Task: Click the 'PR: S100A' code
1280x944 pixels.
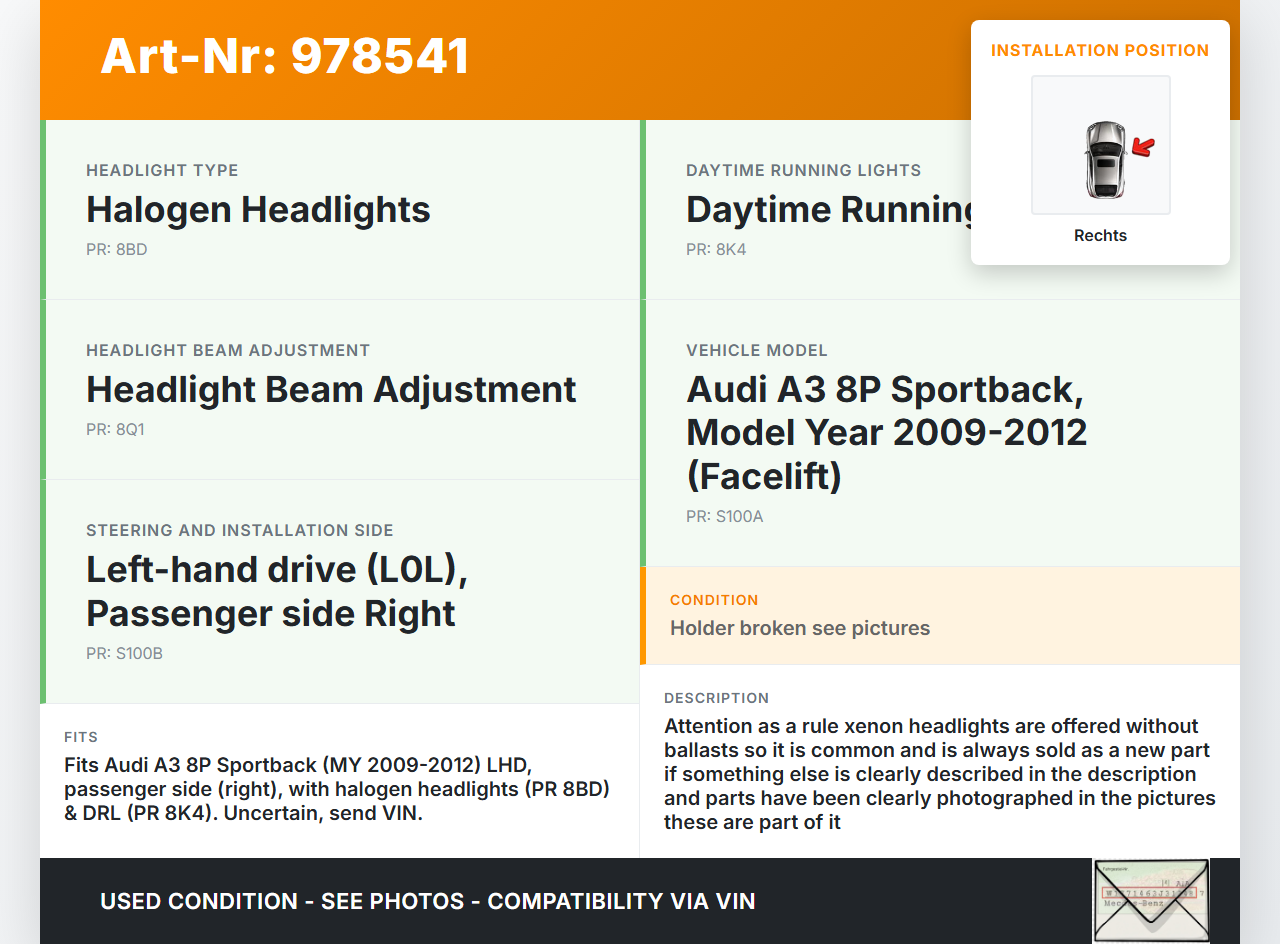Action: coord(725,517)
